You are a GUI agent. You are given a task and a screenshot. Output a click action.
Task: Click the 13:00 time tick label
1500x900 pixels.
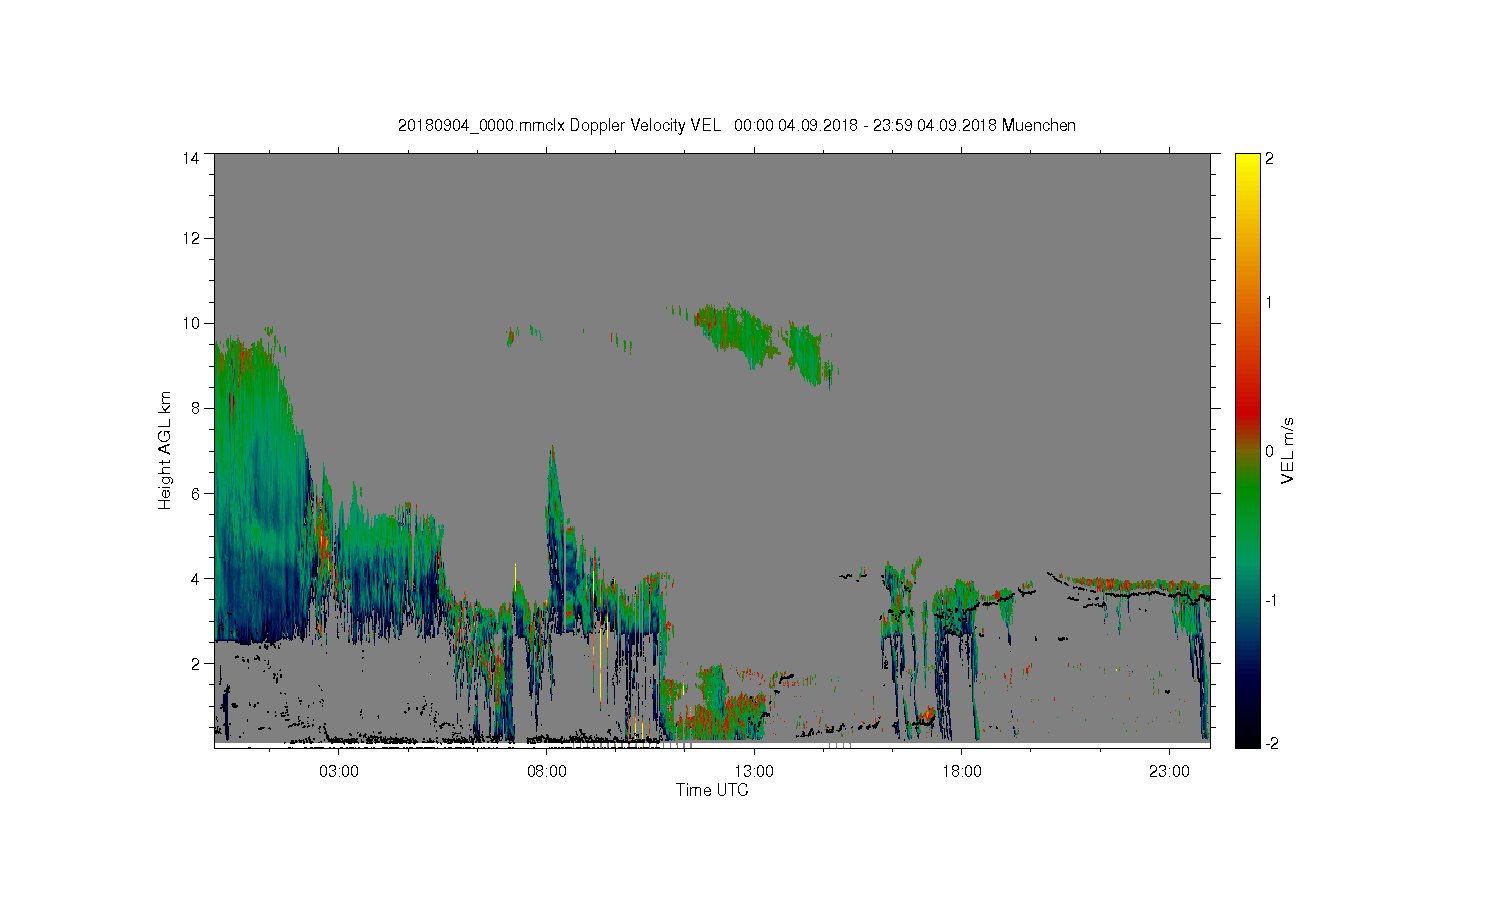coord(754,772)
